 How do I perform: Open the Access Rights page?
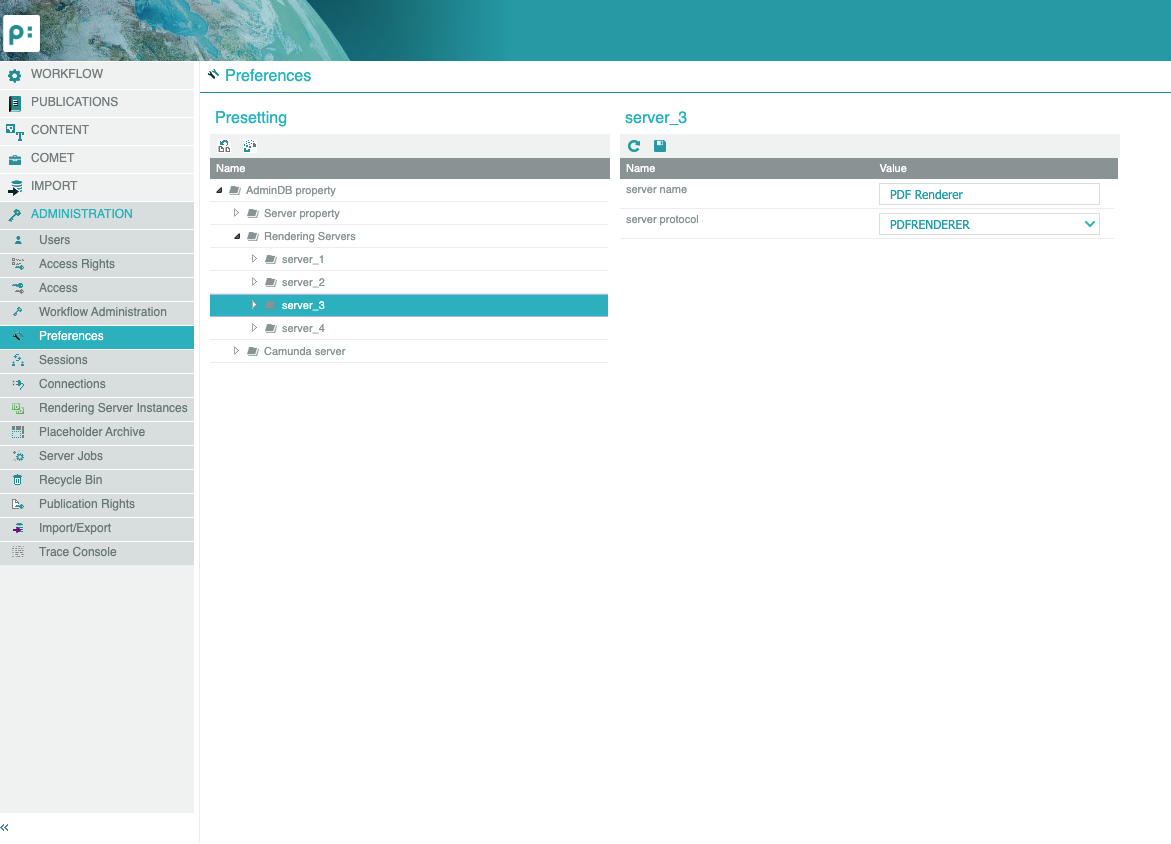[76, 264]
